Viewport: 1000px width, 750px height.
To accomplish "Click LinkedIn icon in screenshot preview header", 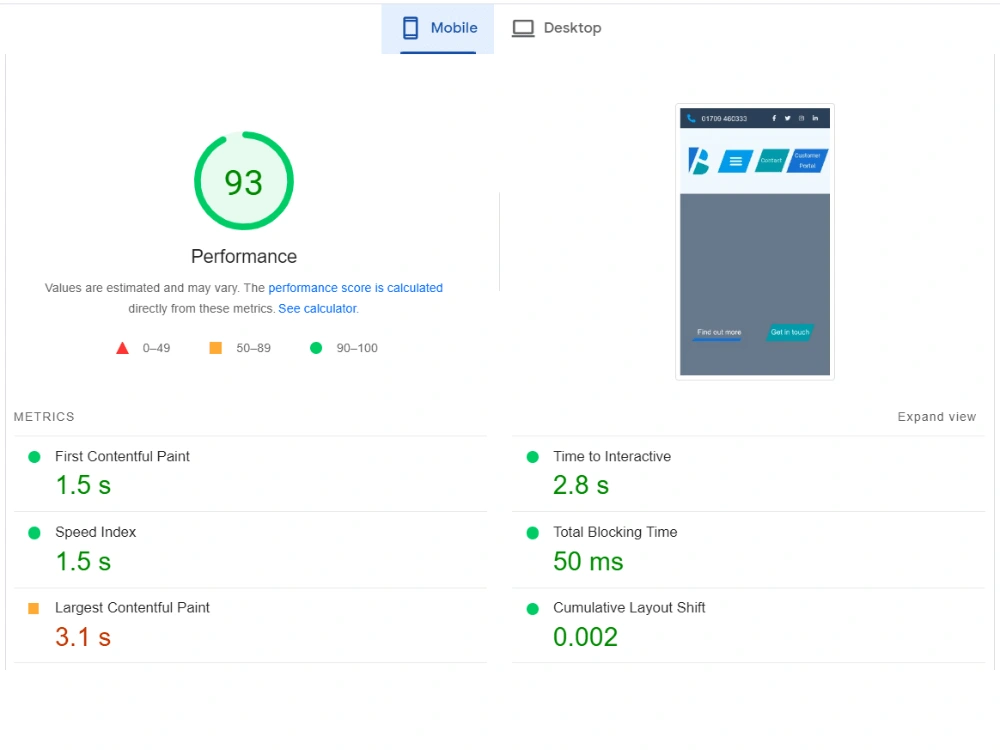I will [x=815, y=118].
